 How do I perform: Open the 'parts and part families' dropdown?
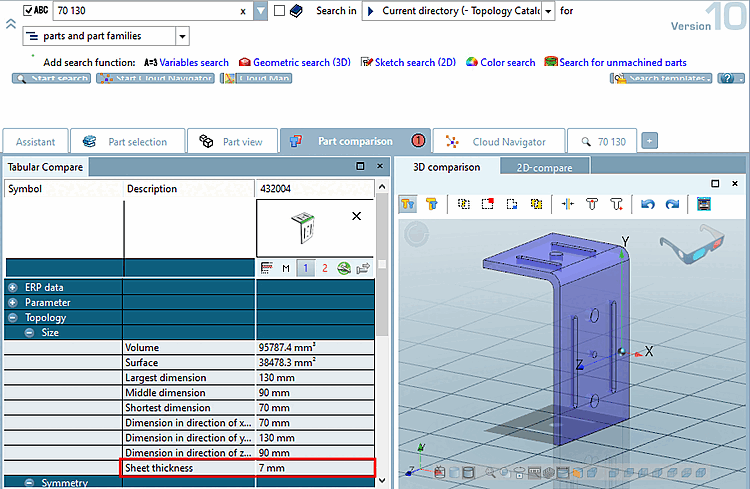[x=181, y=37]
